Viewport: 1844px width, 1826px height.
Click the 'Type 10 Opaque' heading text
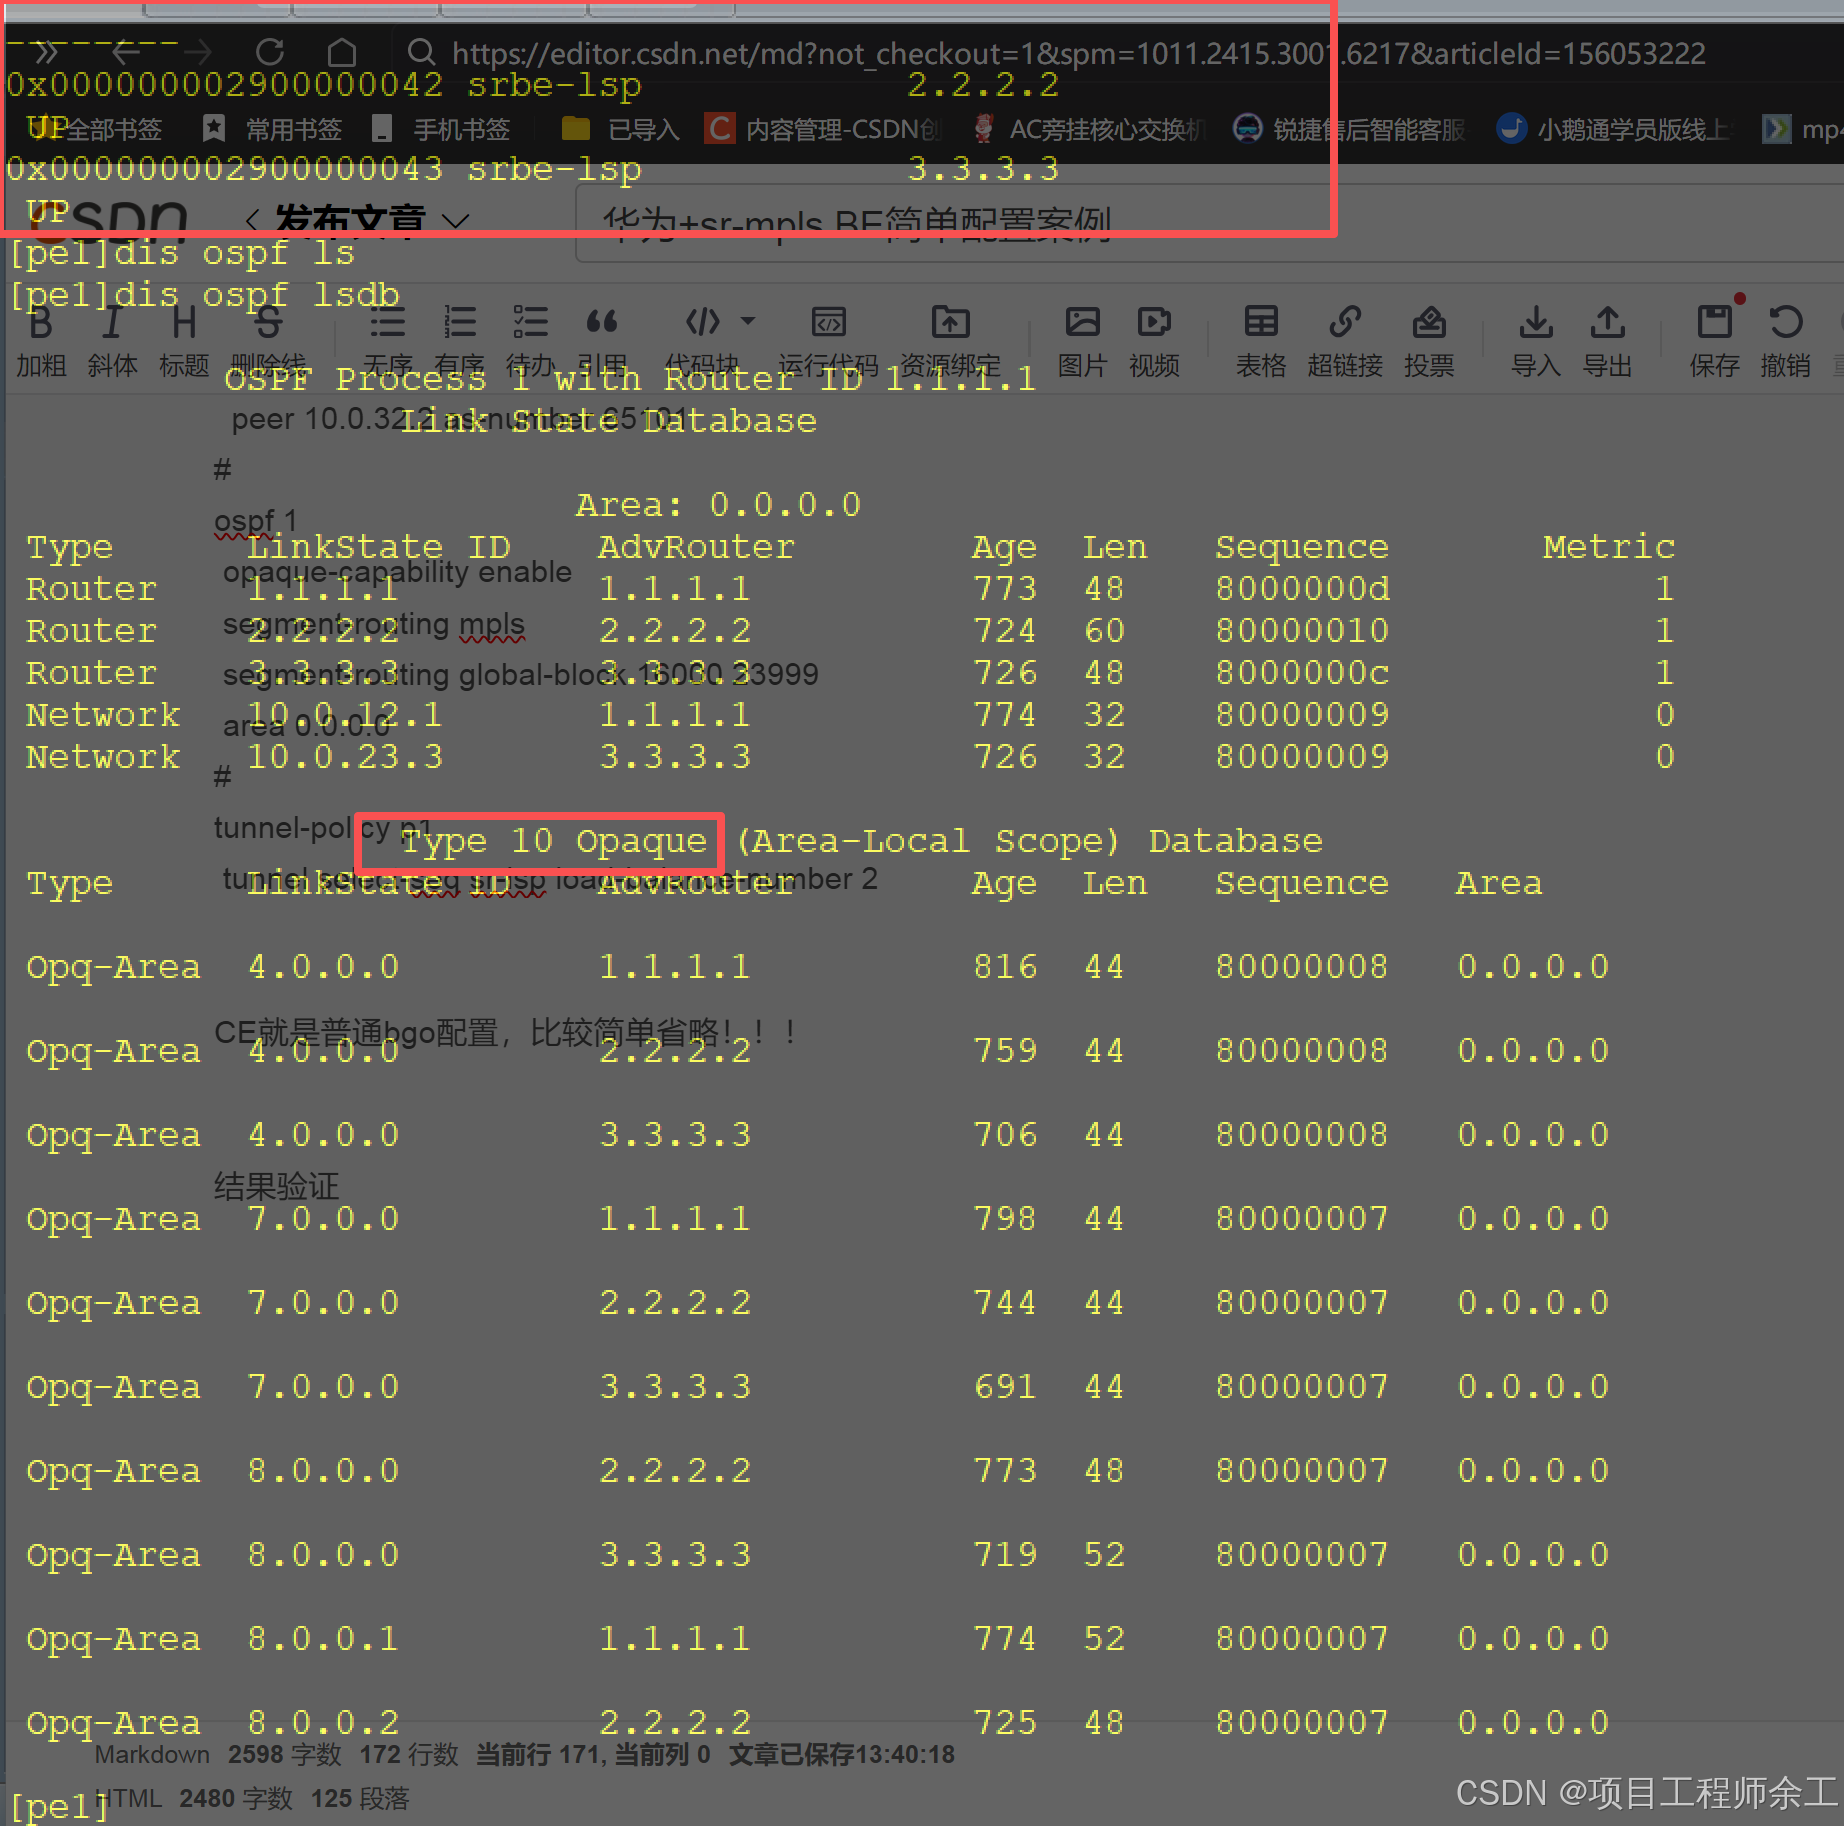pos(553,842)
